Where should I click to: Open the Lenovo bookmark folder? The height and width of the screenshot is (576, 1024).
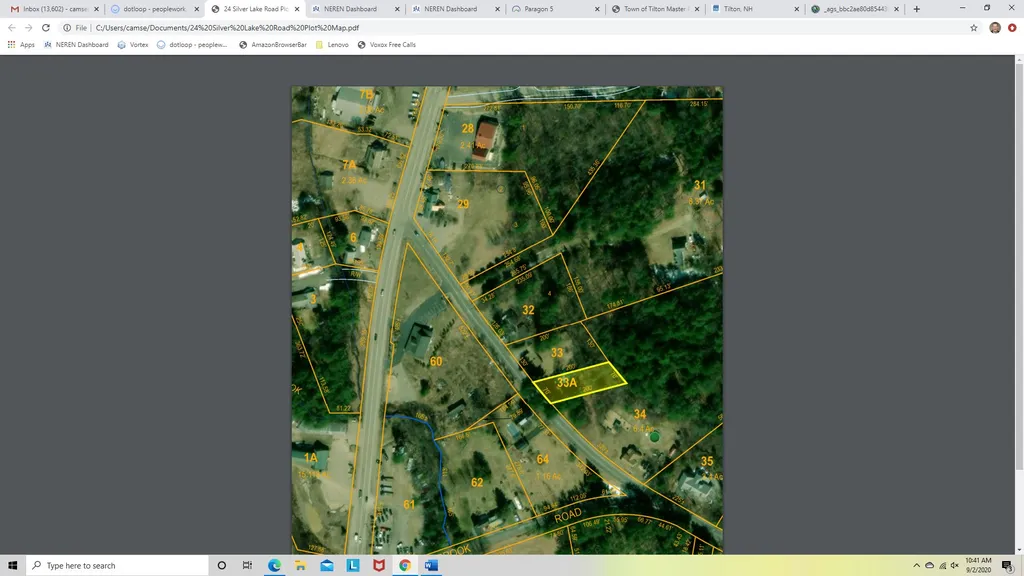click(332, 45)
